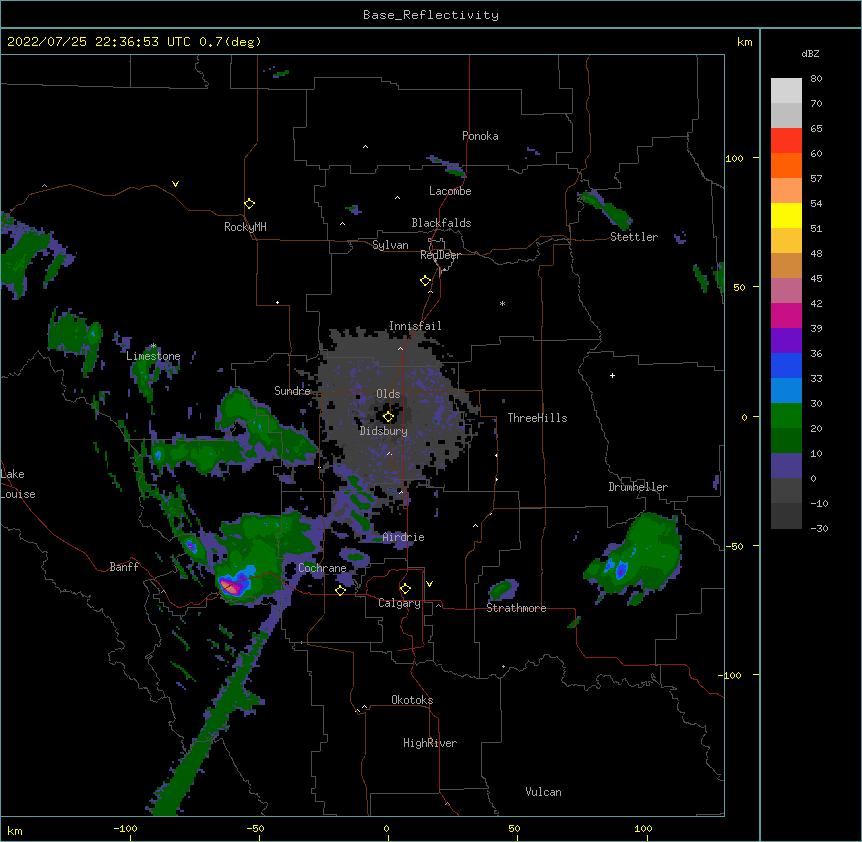Click the Sundre label

(x=292, y=391)
